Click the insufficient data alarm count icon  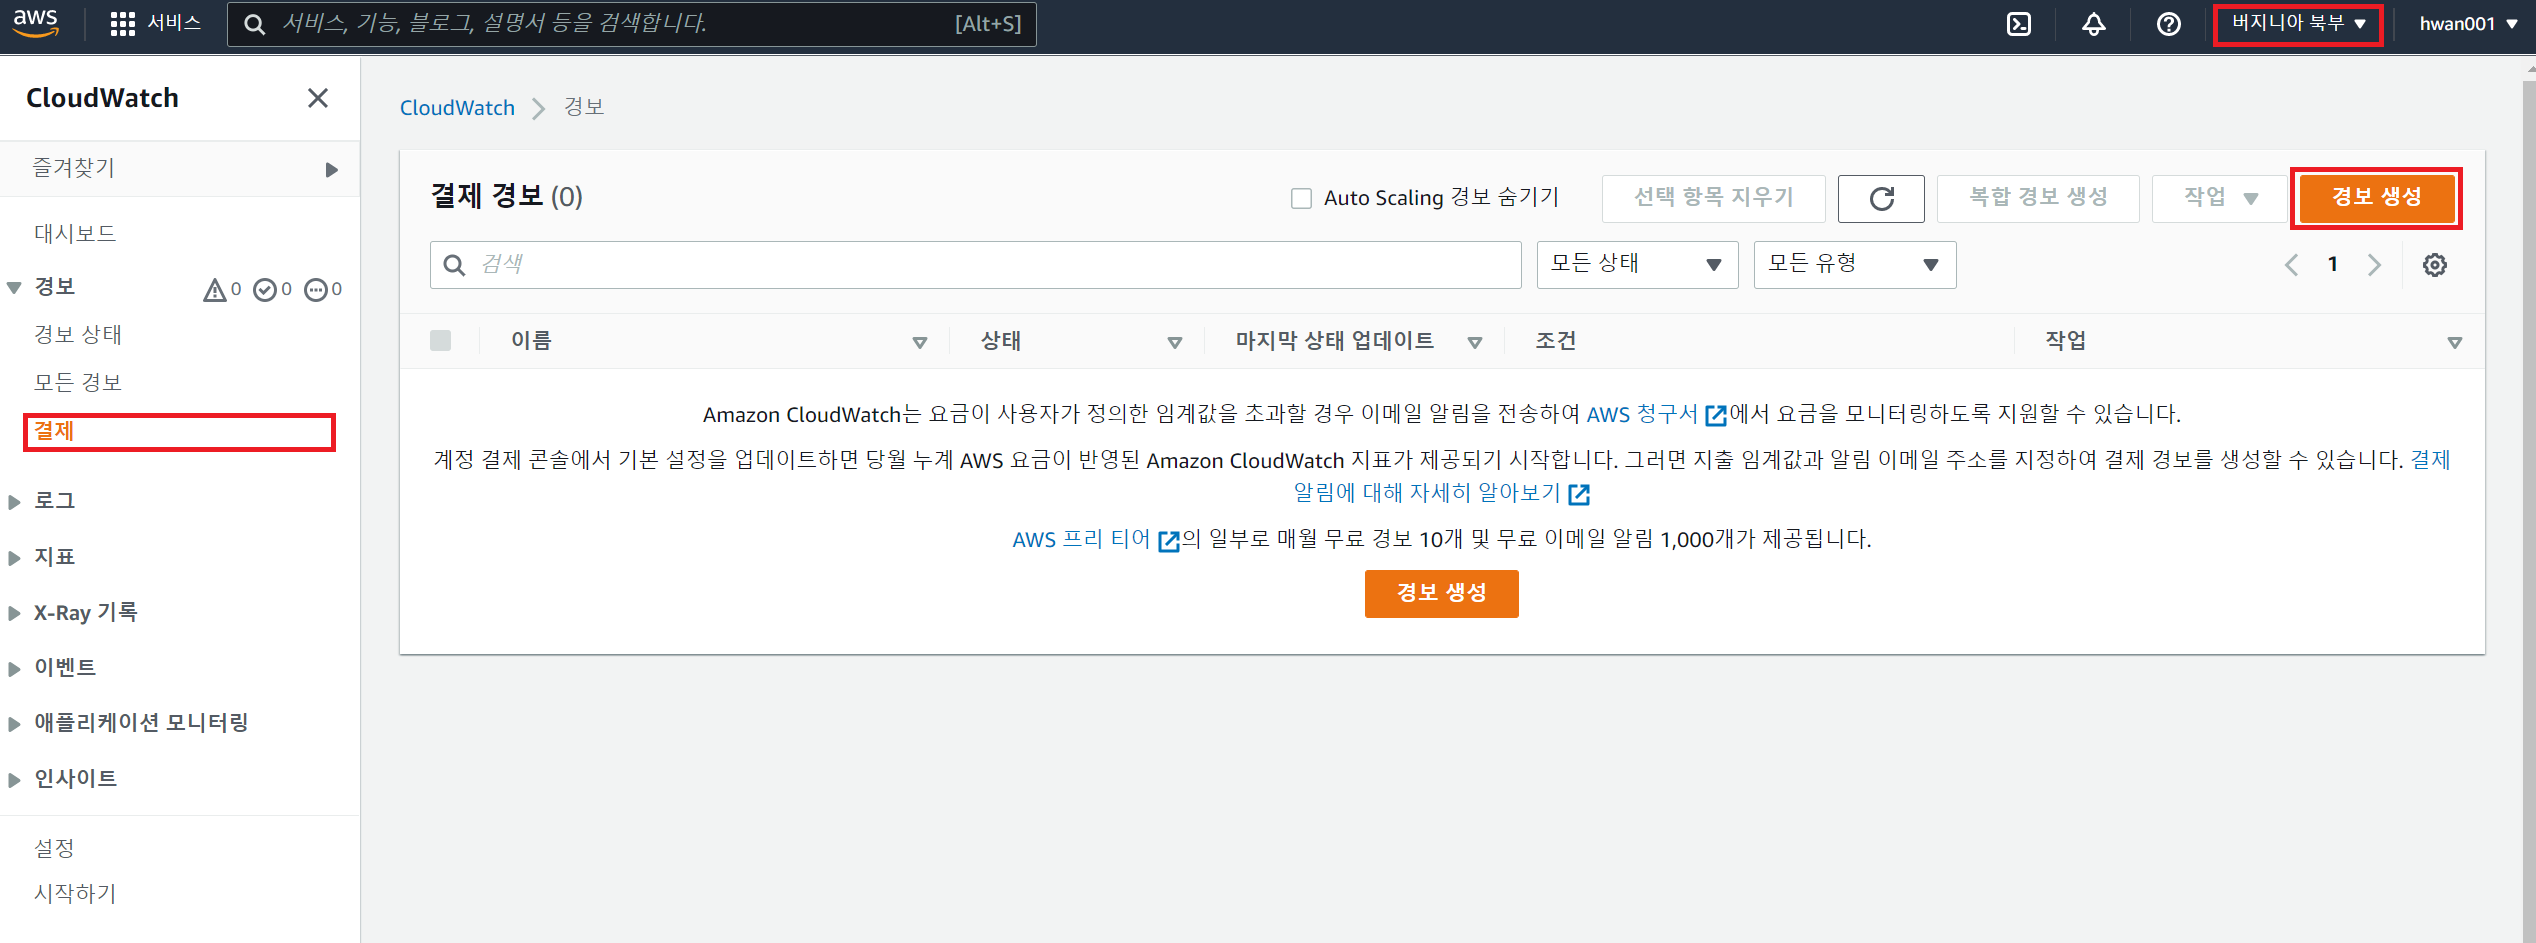[x=316, y=290]
